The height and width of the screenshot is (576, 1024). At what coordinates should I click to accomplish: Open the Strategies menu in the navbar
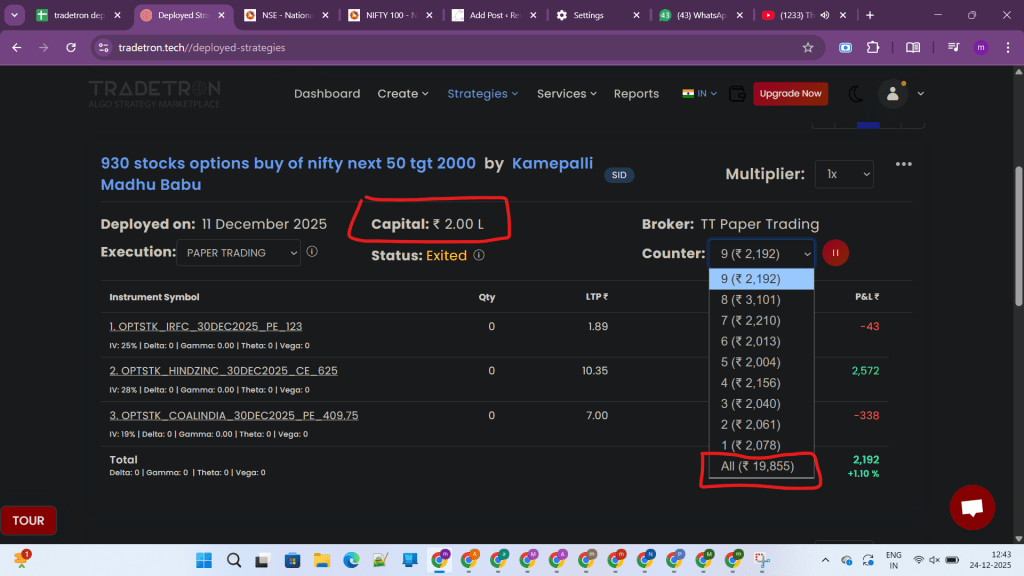[482, 93]
